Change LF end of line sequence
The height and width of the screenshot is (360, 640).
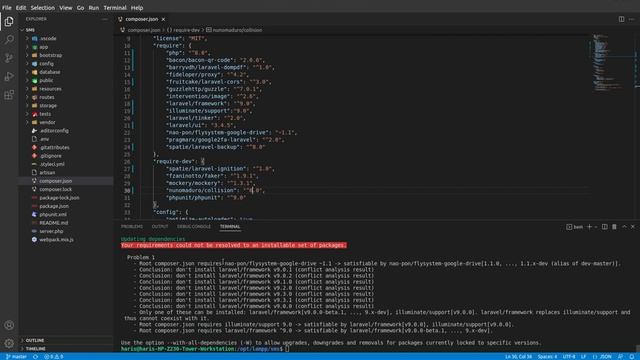pos(583,356)
